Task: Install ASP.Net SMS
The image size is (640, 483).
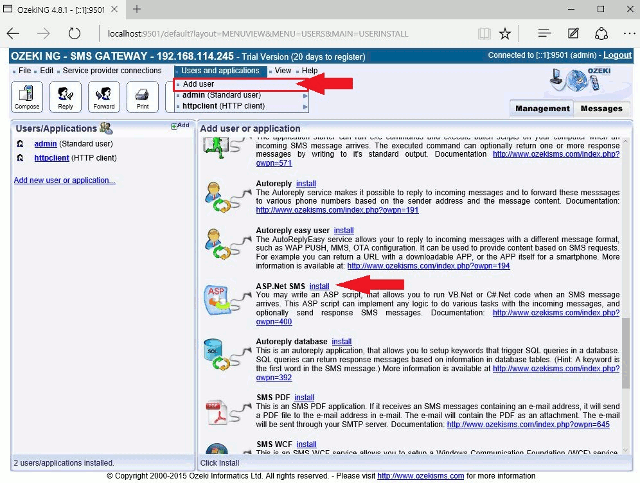Action: point(319,286)
